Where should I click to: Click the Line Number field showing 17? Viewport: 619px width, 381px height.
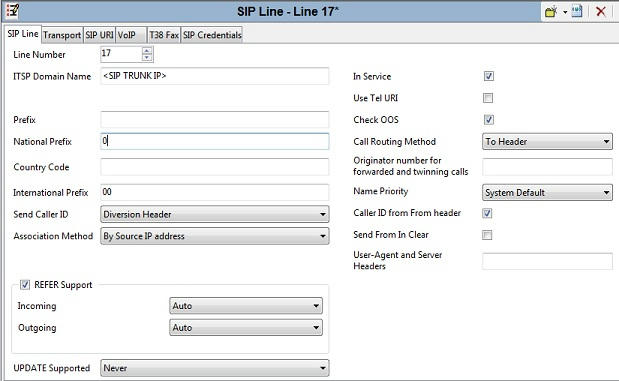(121, 54)
